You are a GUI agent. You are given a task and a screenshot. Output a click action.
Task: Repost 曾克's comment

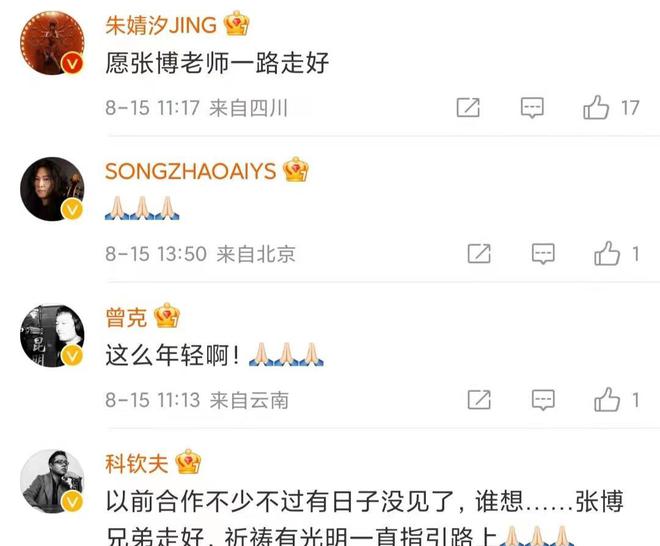tap(479, 400)
